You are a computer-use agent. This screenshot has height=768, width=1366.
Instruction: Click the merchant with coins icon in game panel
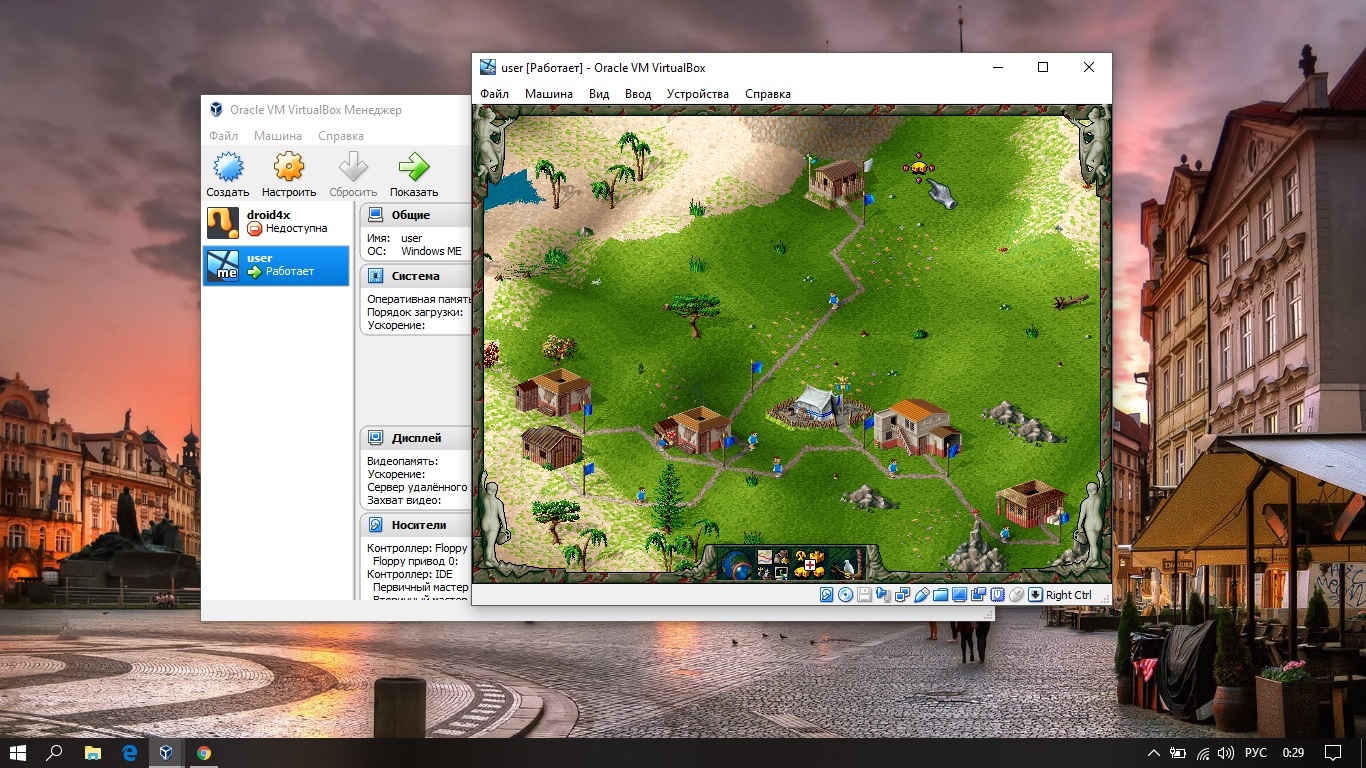pos(782,557)
